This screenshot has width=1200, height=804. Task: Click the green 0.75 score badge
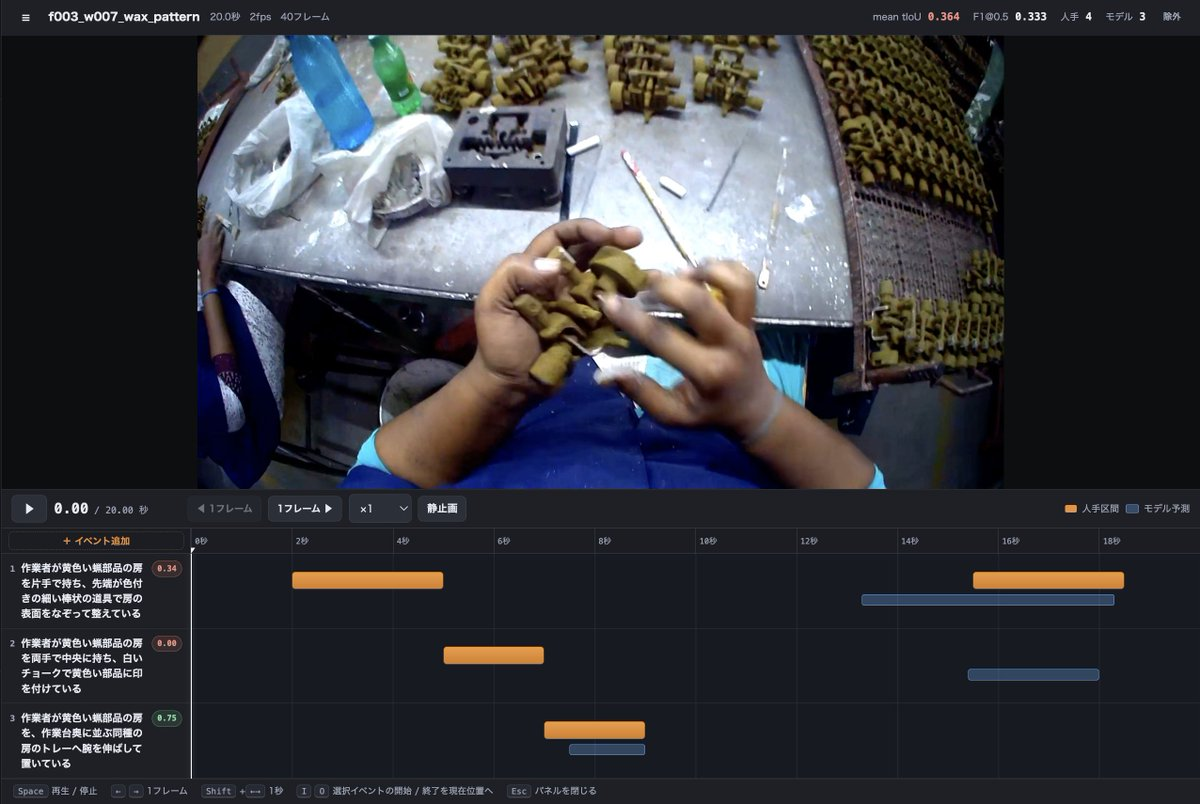pyautogui.click(x=167, y=718)
